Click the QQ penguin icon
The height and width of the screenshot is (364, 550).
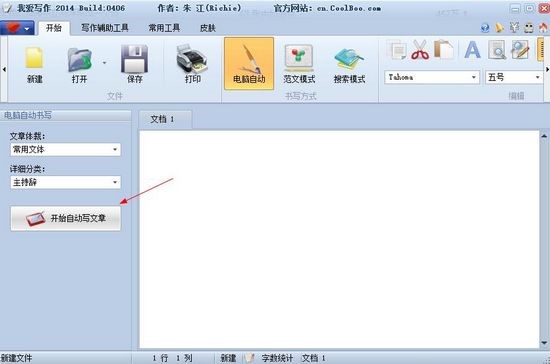coord(529,28)
